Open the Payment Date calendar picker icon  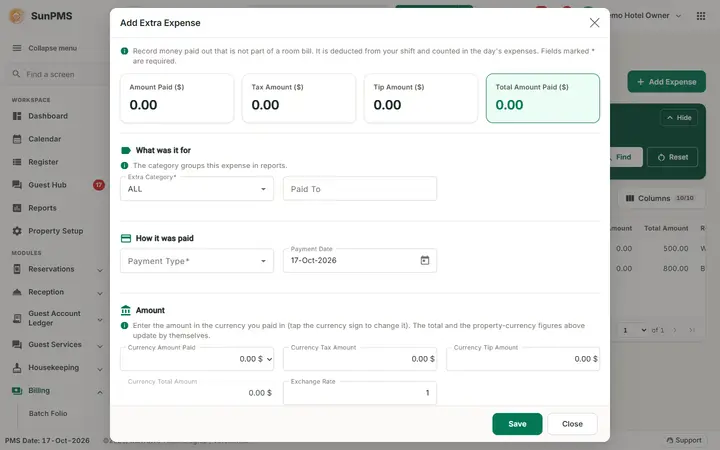tap(425, 260)
